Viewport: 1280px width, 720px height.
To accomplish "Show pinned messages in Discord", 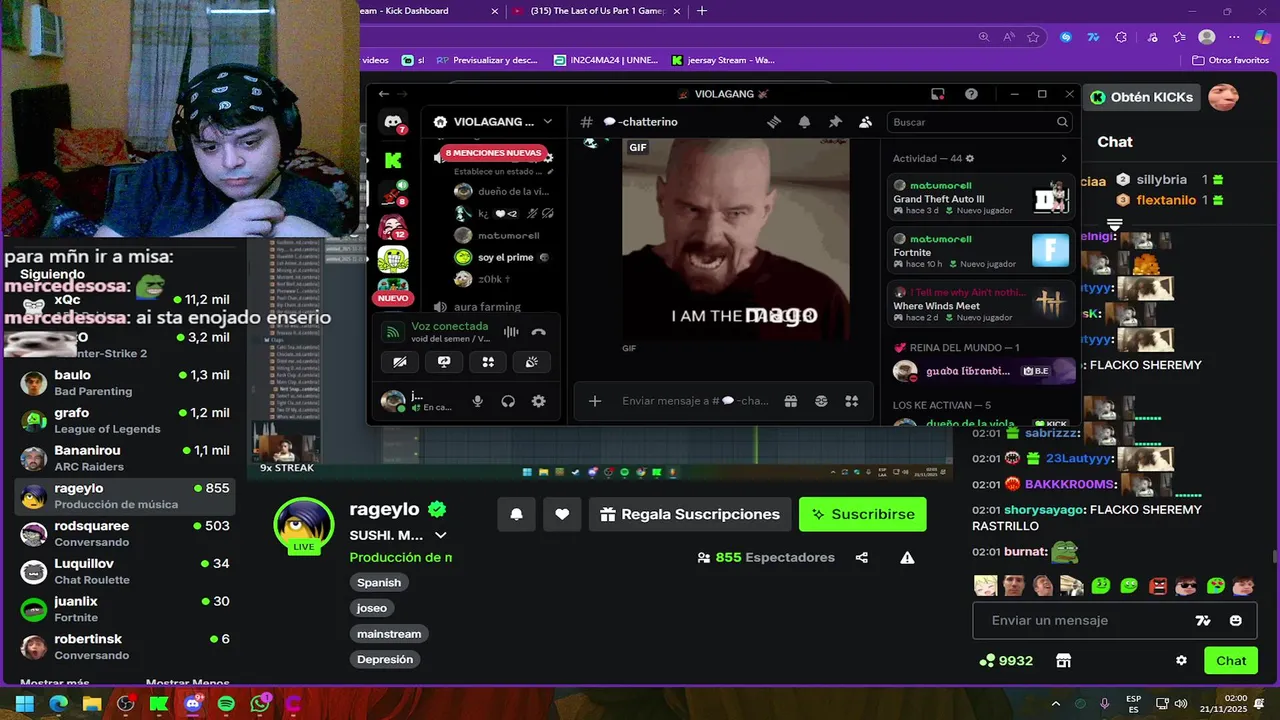I will coord(835,122).
